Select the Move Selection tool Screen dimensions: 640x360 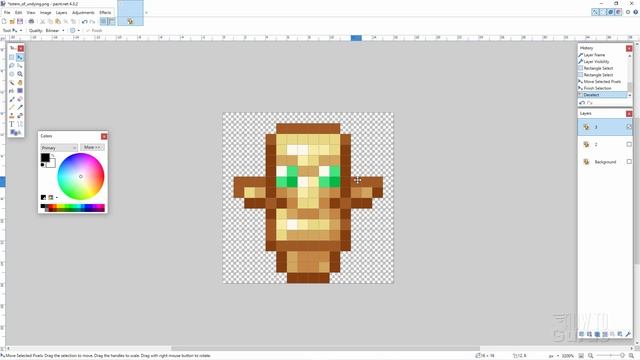tap(20, 66)
